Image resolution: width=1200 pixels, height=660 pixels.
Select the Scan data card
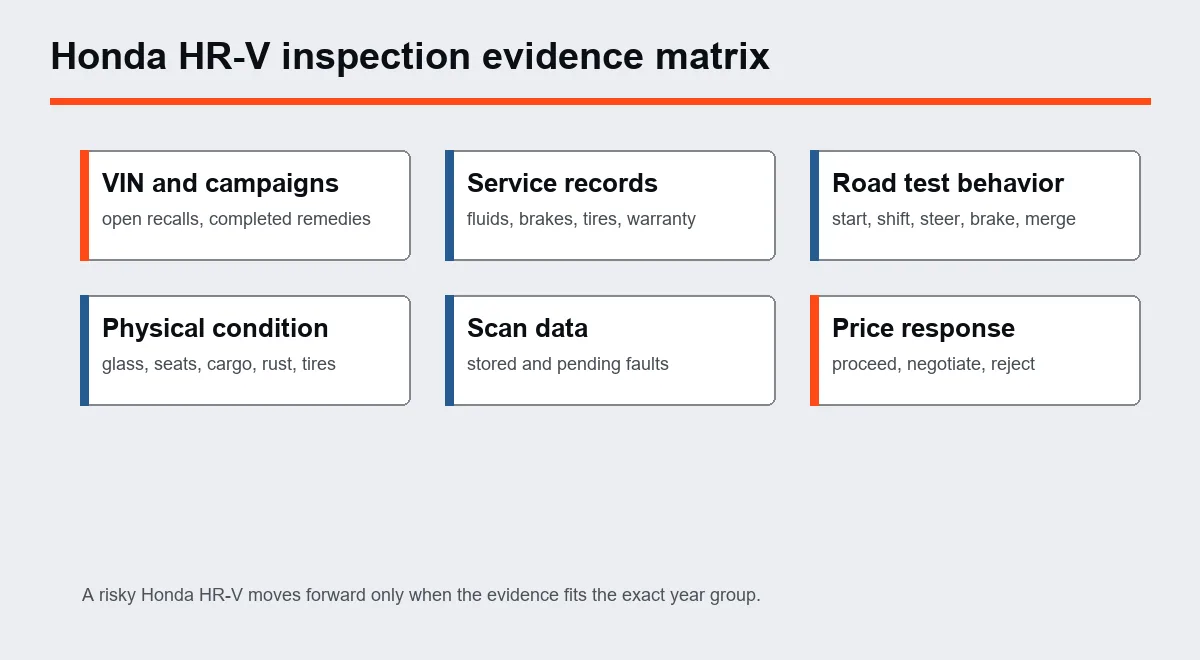[610, 350]
